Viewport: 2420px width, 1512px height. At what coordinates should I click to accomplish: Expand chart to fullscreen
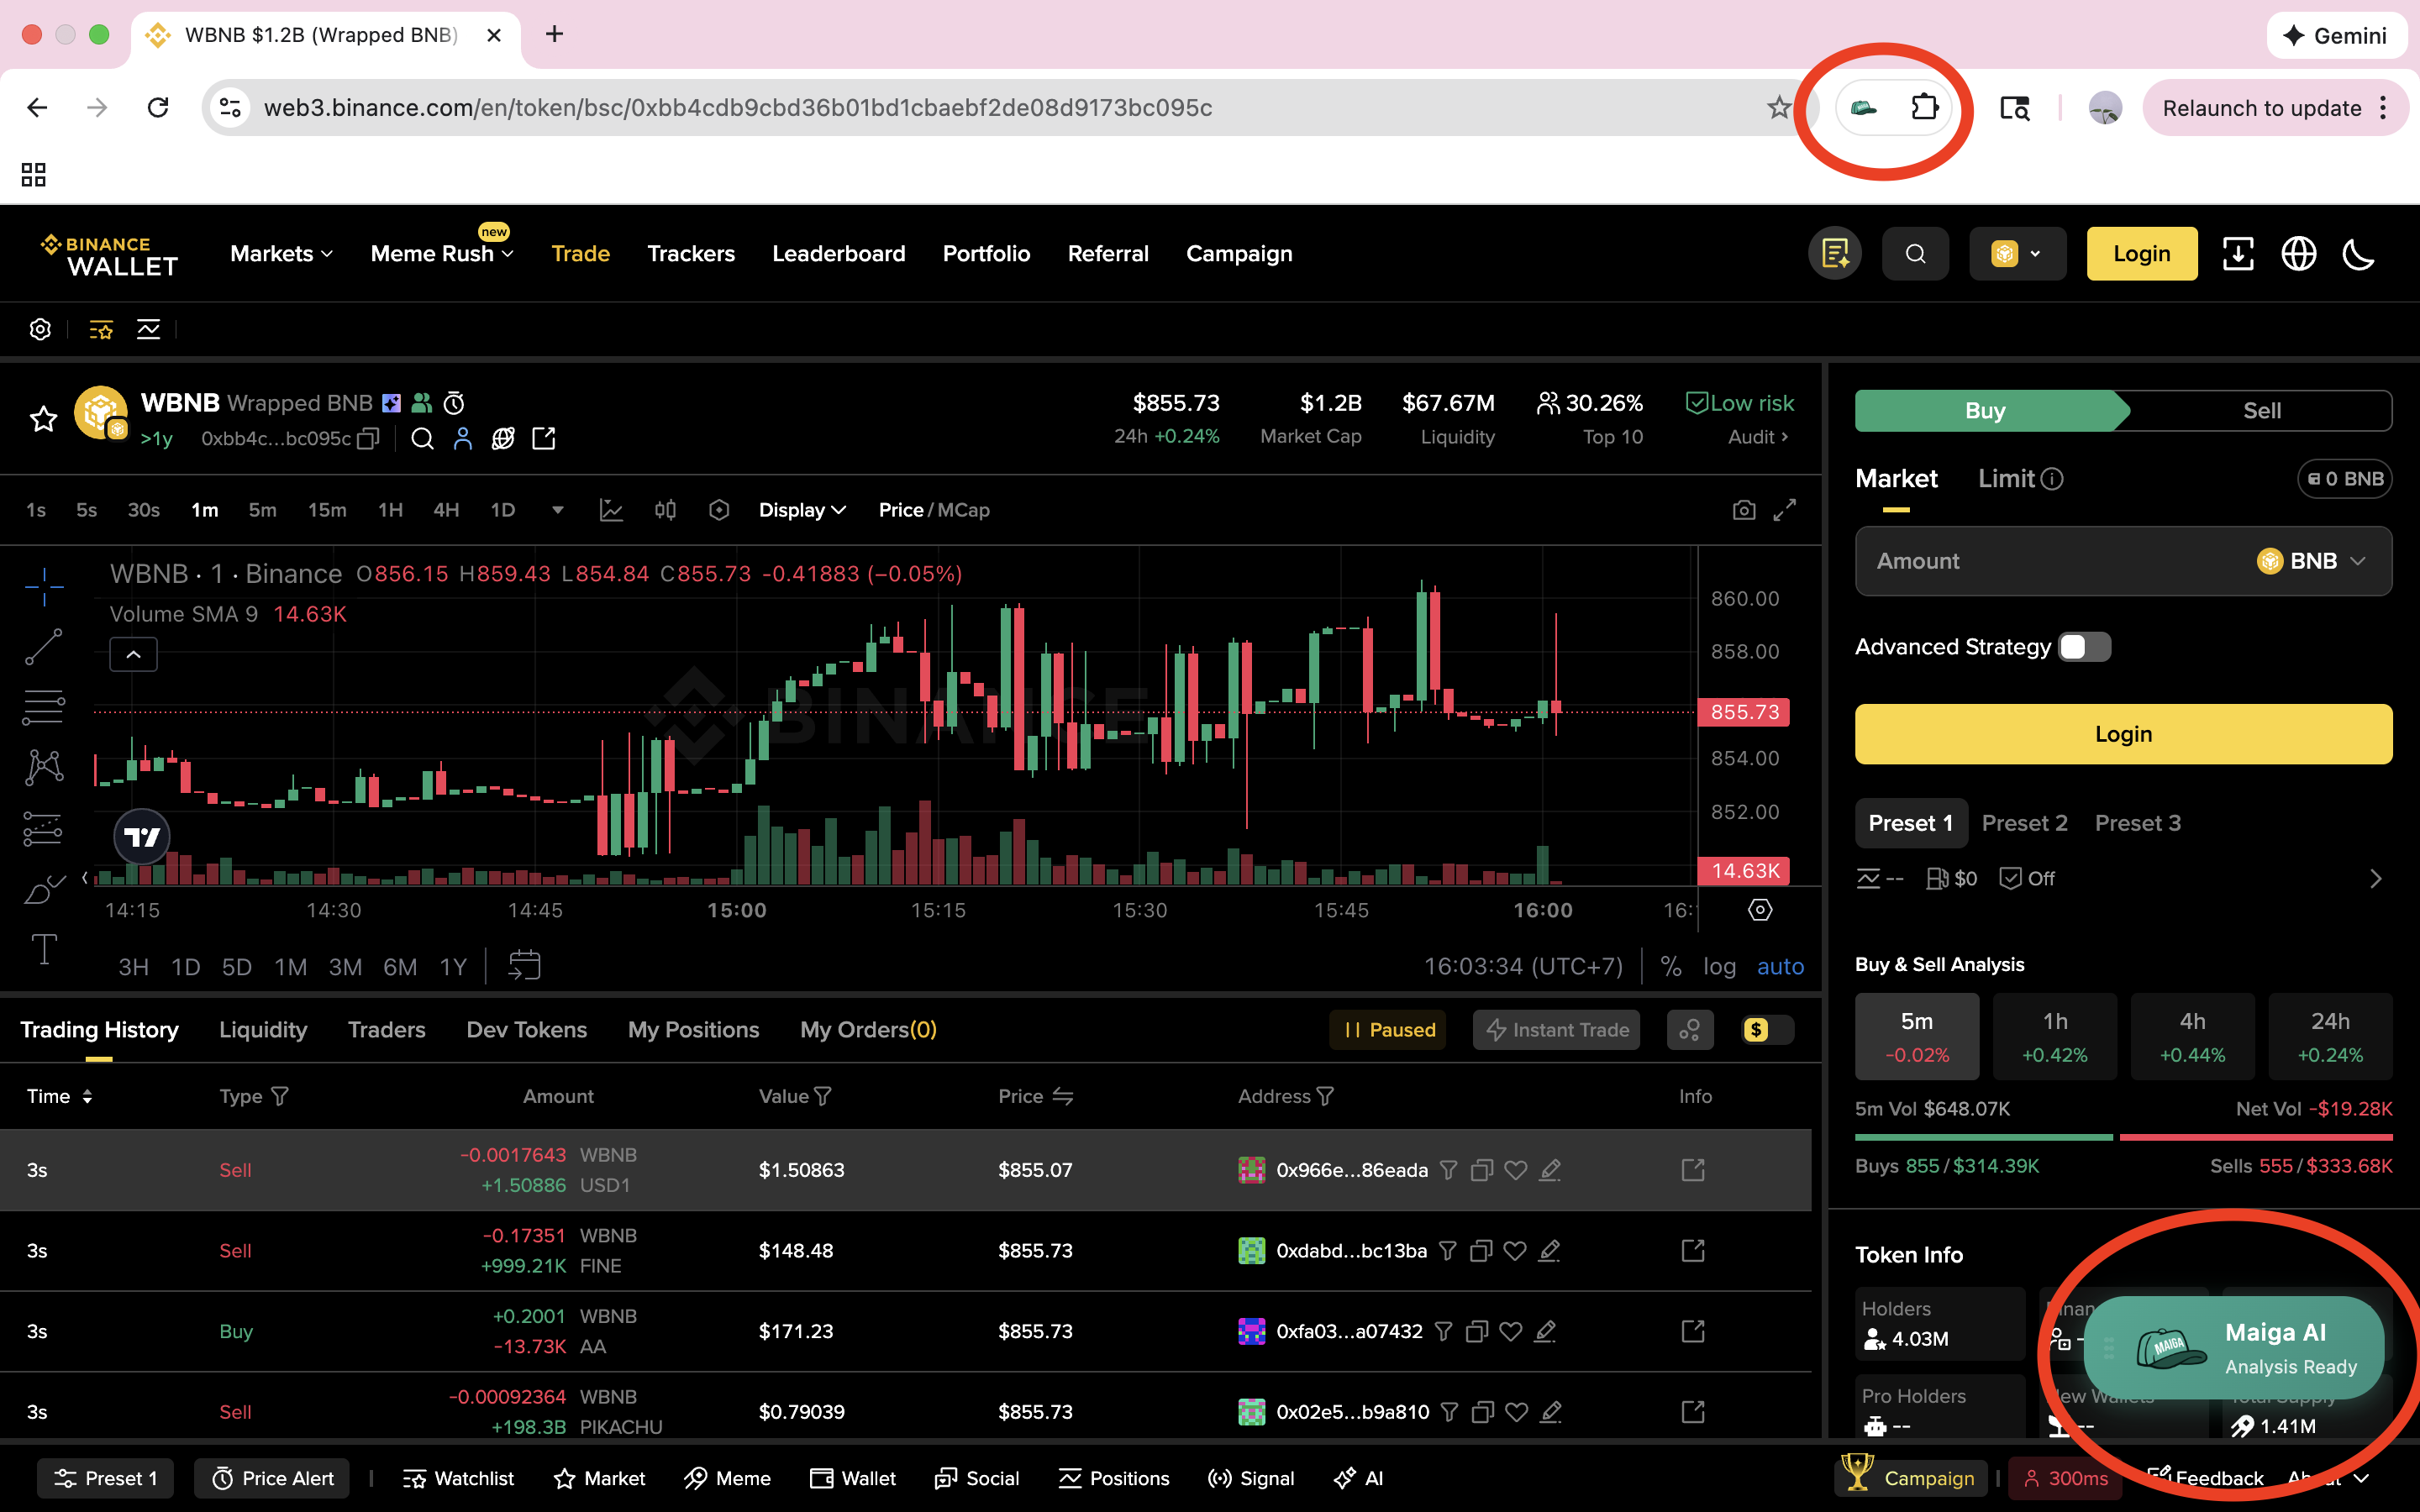click(1785, 510)
